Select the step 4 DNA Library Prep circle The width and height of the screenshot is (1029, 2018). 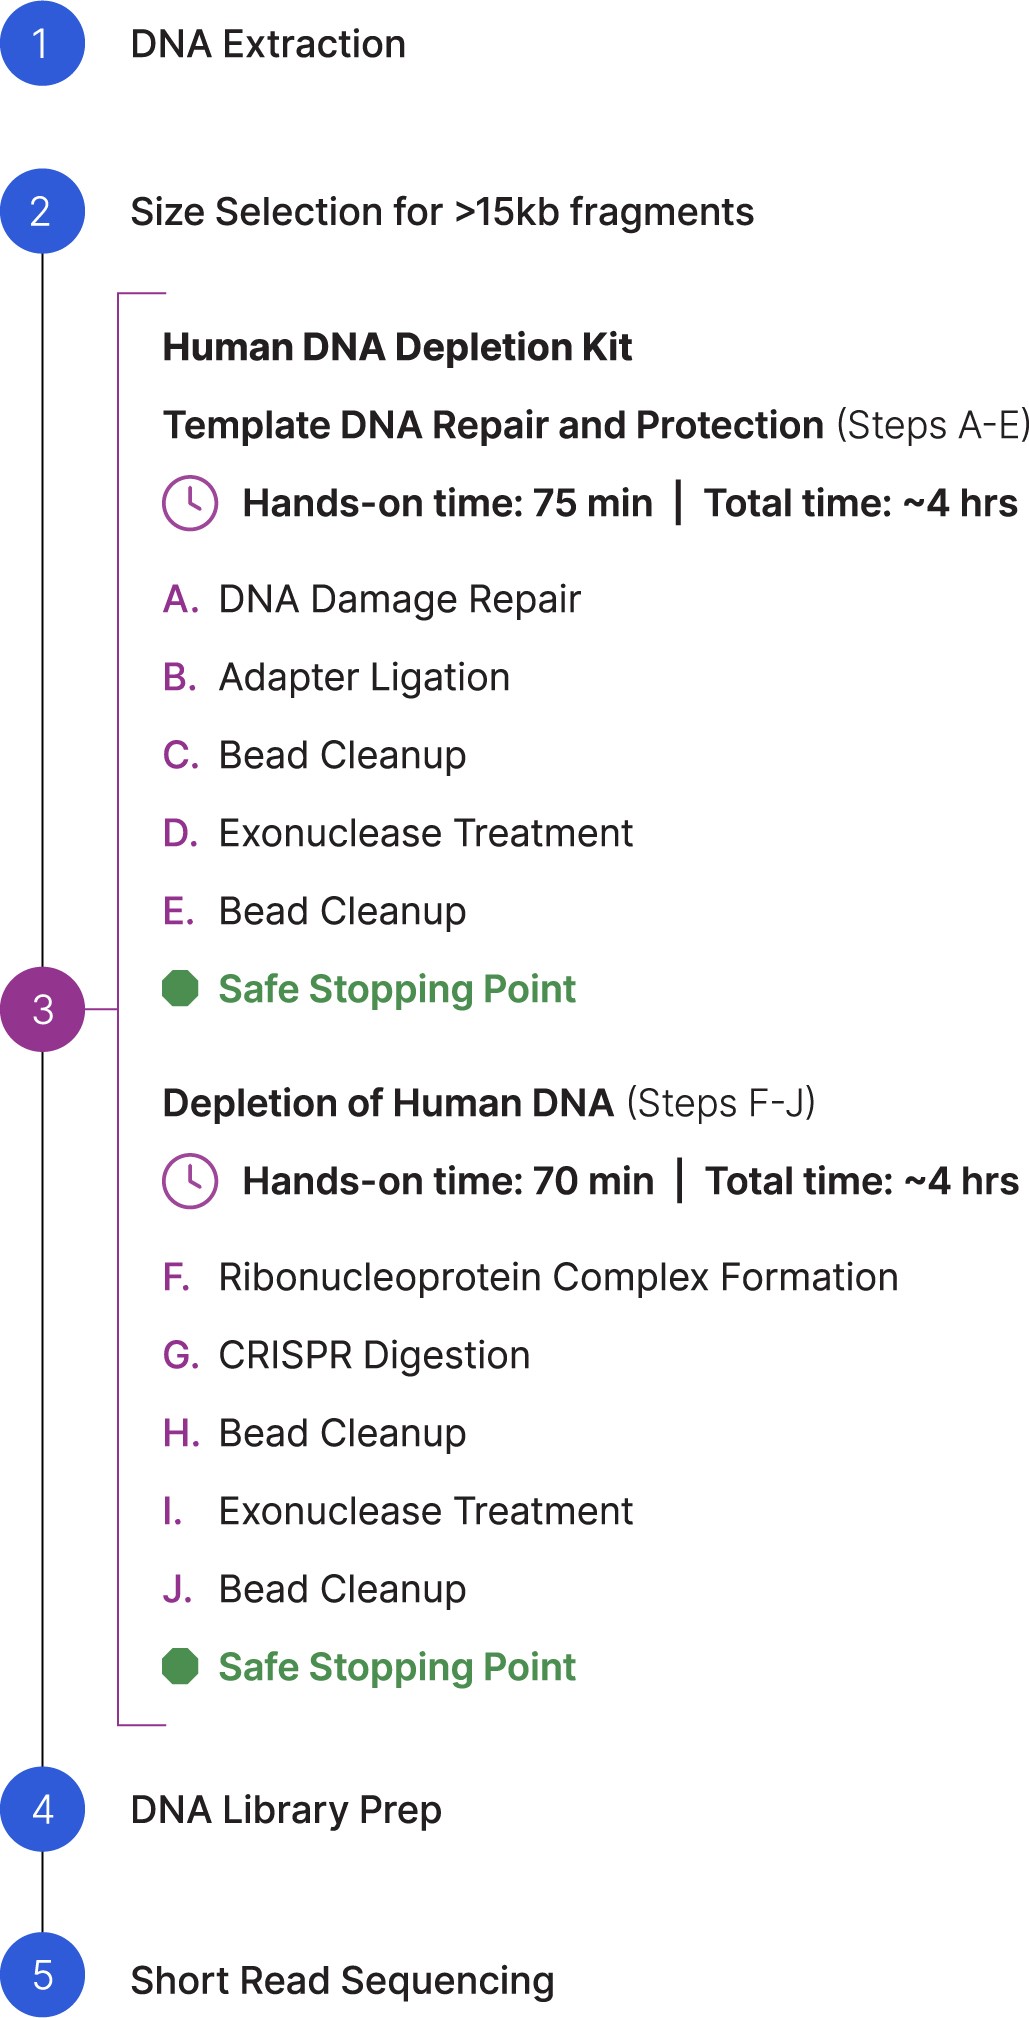click(42, 1808)
